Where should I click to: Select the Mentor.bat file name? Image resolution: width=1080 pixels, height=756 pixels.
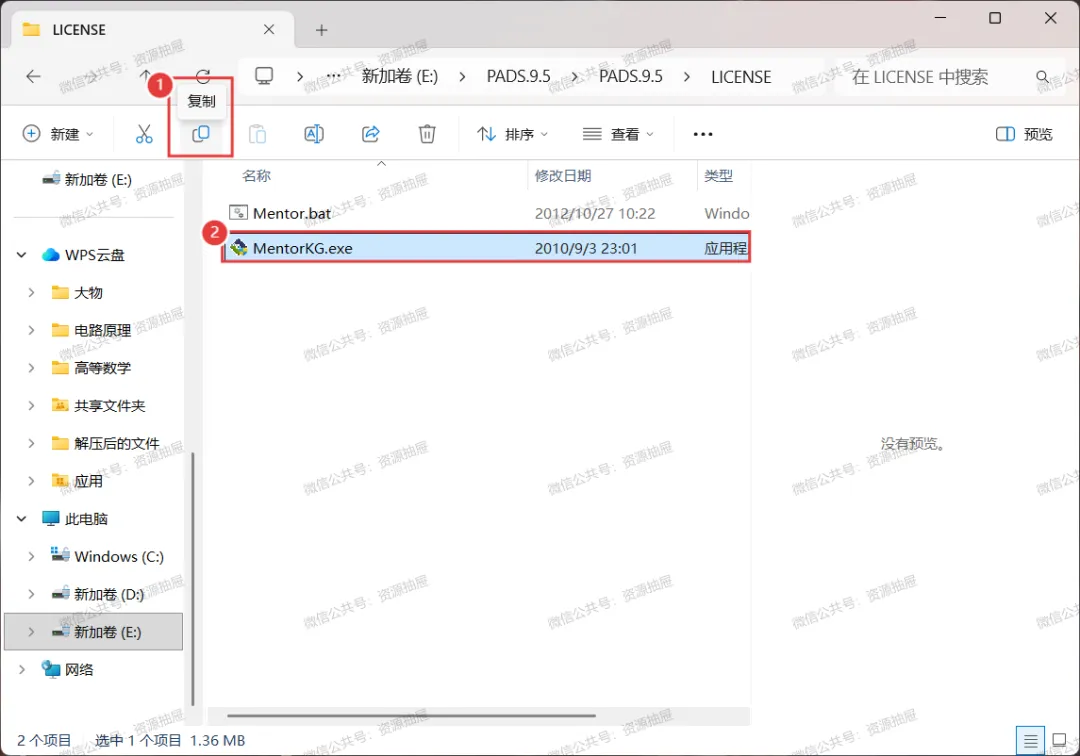point(292,213)
